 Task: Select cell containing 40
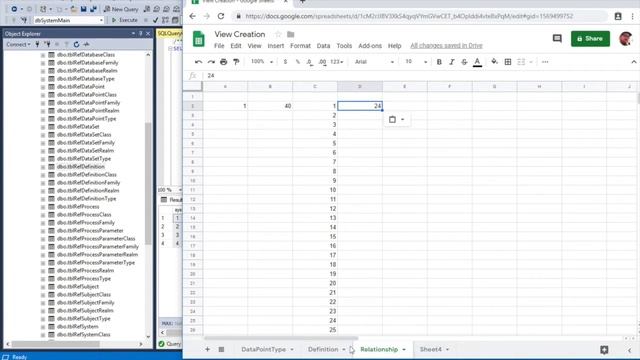click(x=270, y=106)
